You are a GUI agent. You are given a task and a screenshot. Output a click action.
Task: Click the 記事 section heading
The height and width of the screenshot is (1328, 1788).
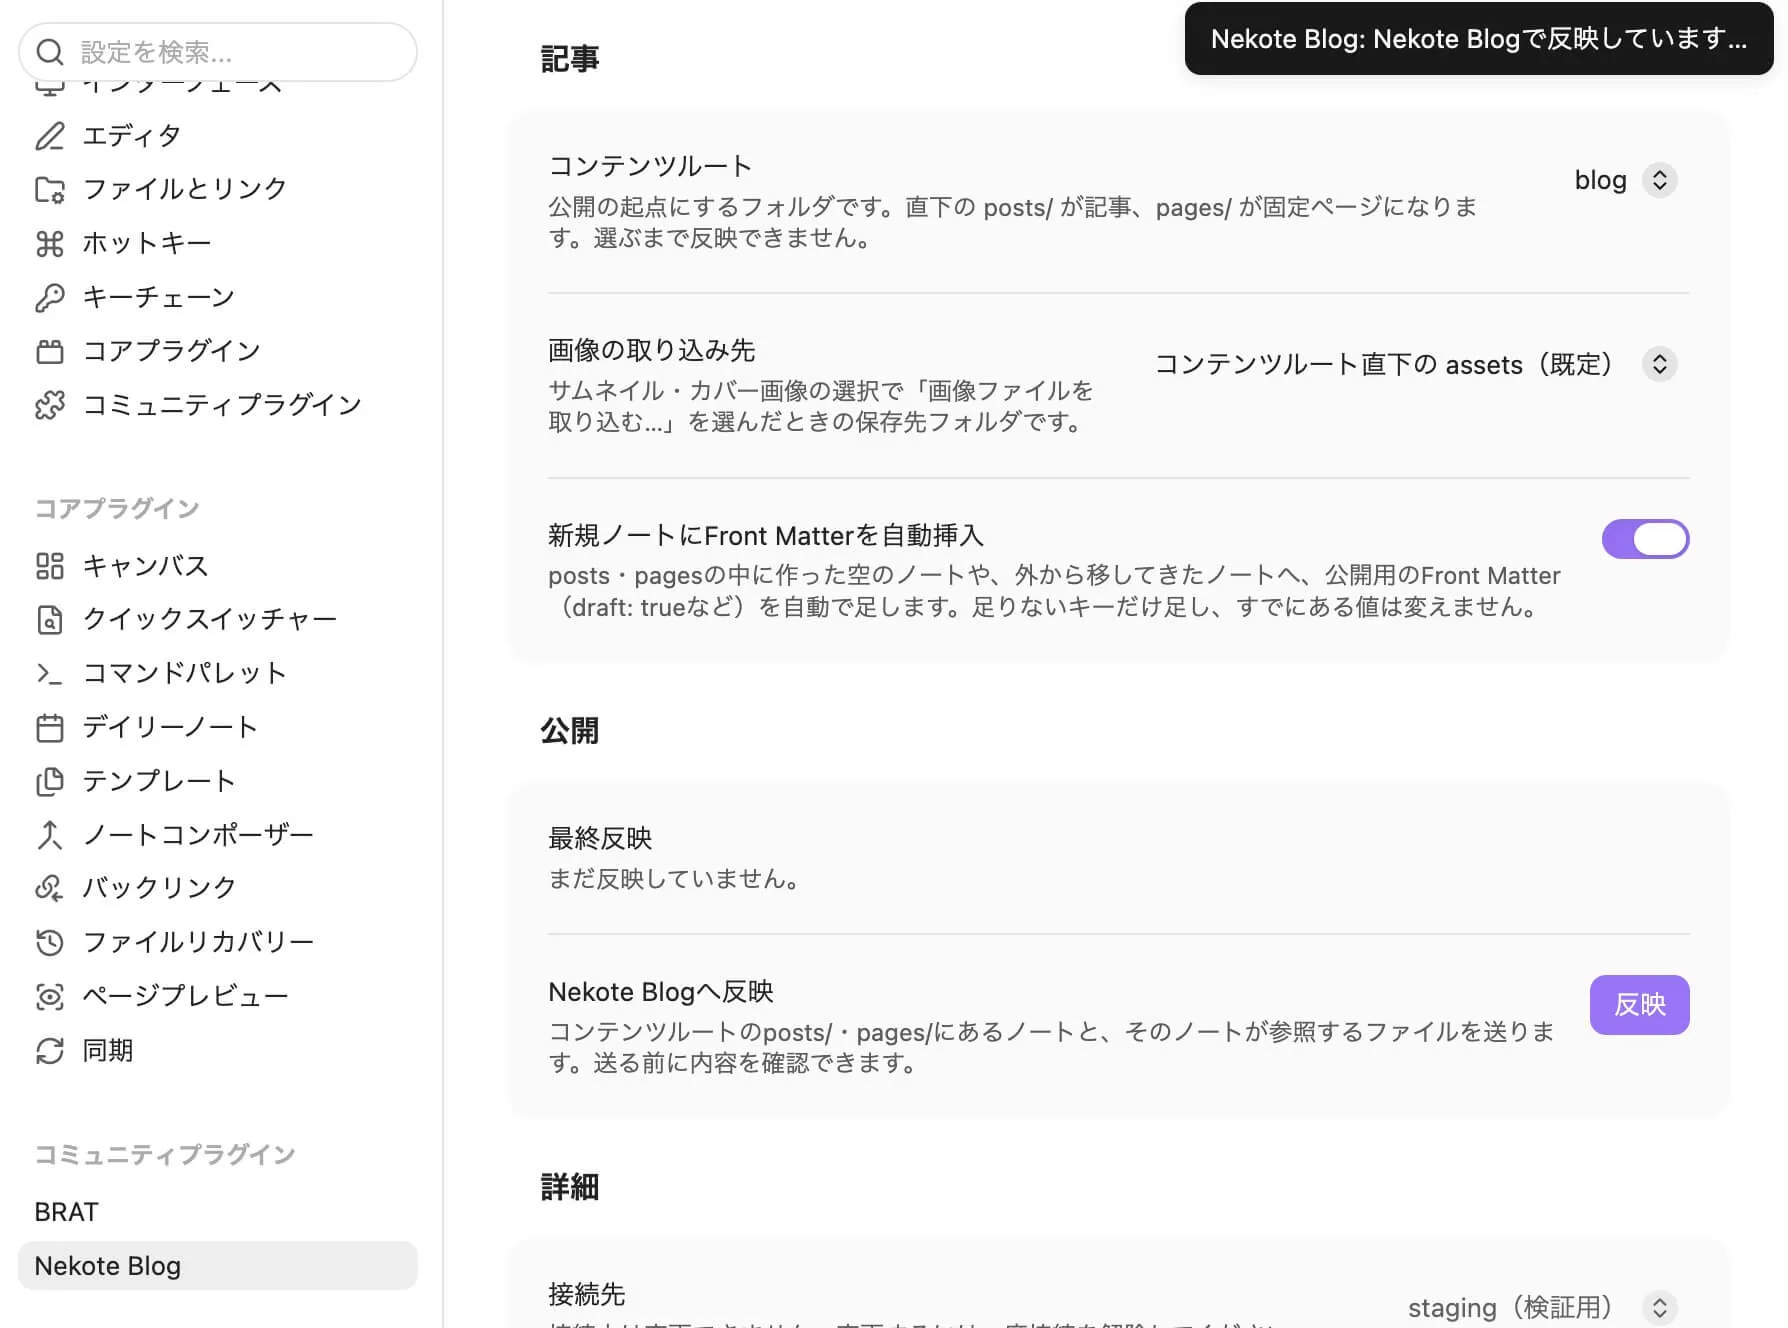(570, 60)
